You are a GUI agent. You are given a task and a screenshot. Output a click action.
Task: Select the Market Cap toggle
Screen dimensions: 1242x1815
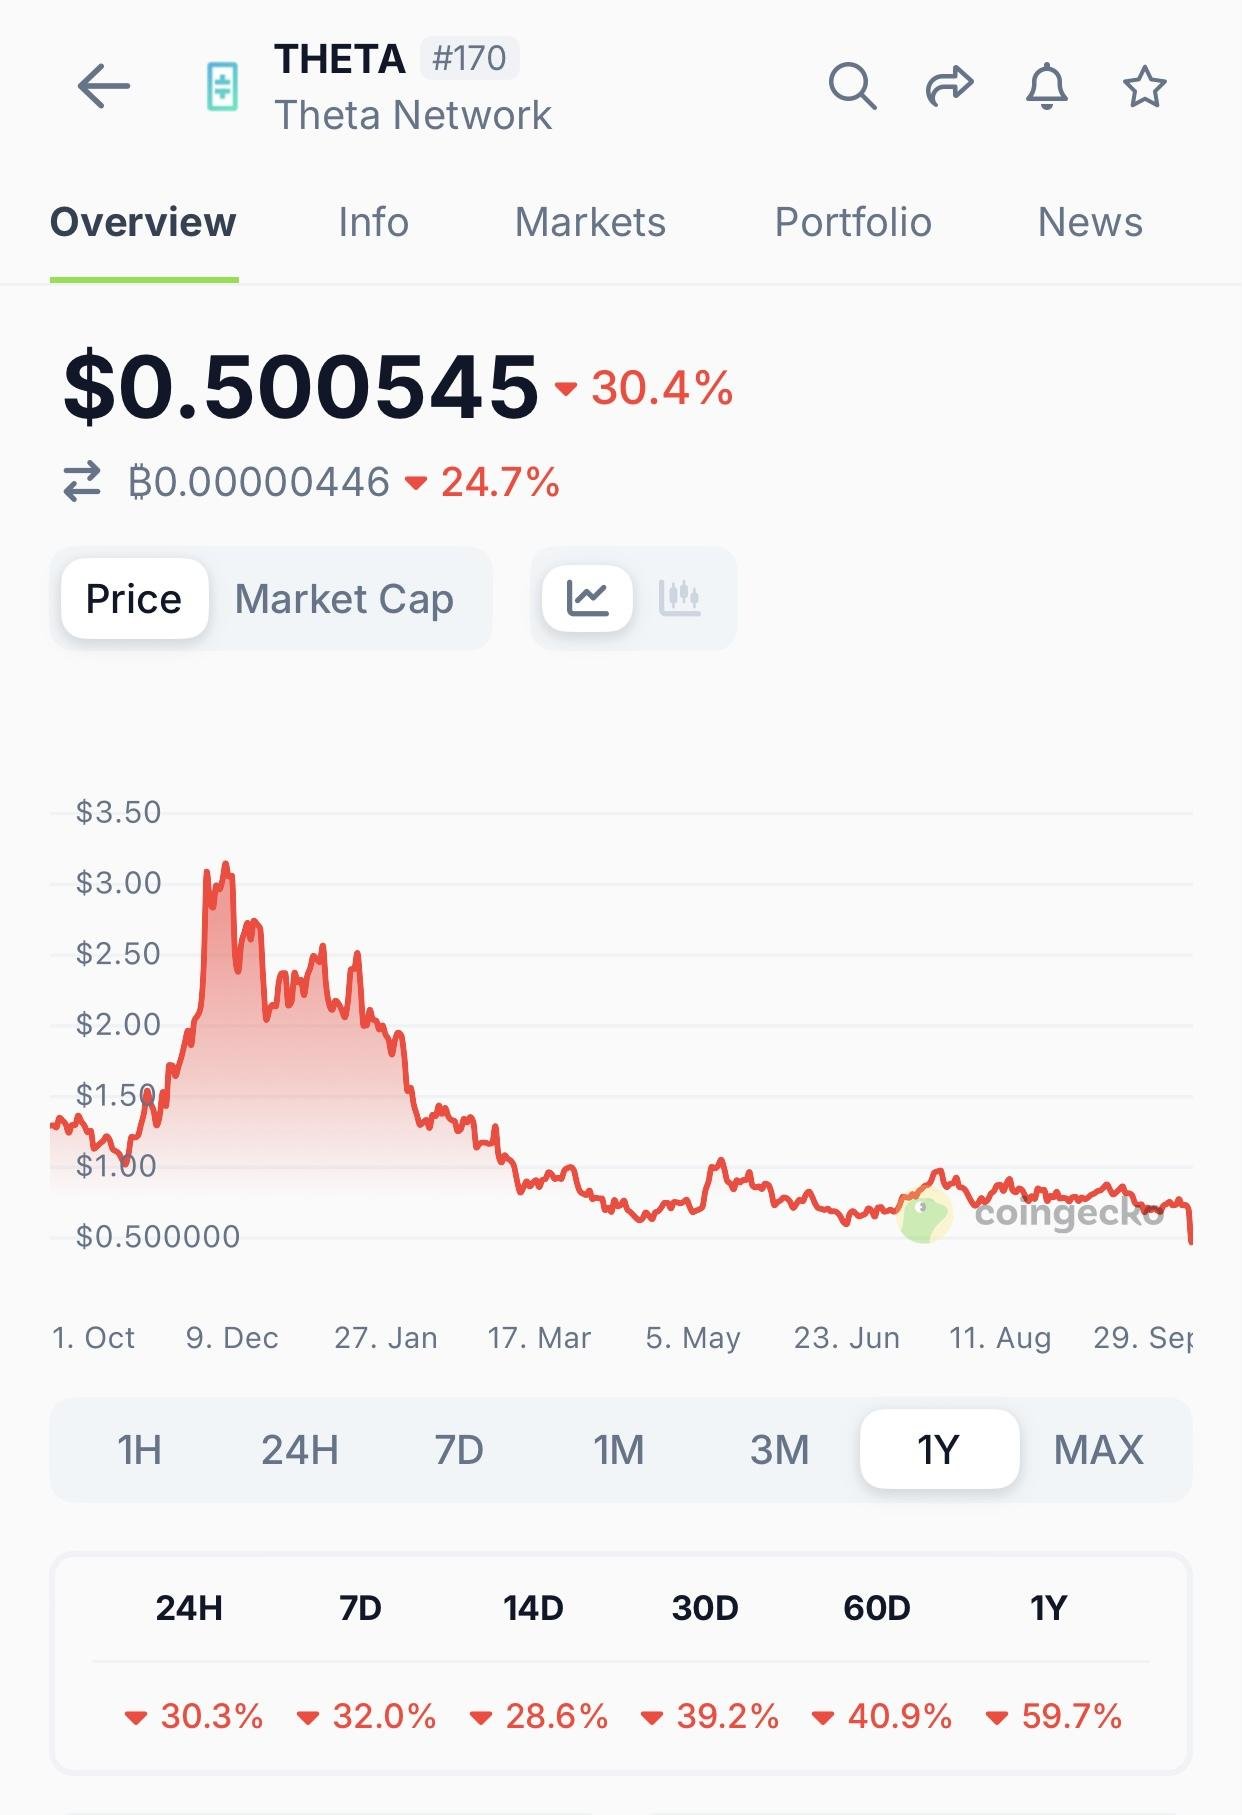(x=344, y=599)
